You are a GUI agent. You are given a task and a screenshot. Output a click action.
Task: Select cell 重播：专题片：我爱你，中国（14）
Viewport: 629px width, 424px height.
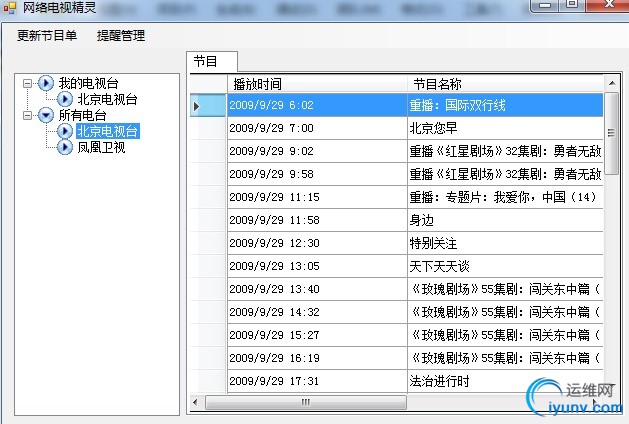click(x=505, y=197)
